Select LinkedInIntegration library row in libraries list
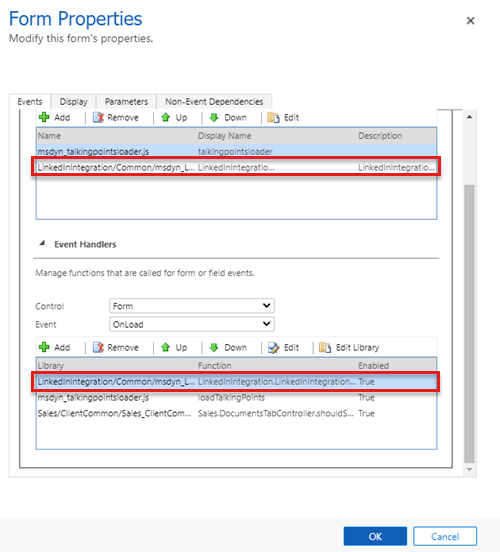This screenshot has height=552, width=500. (x=236, y=167)
